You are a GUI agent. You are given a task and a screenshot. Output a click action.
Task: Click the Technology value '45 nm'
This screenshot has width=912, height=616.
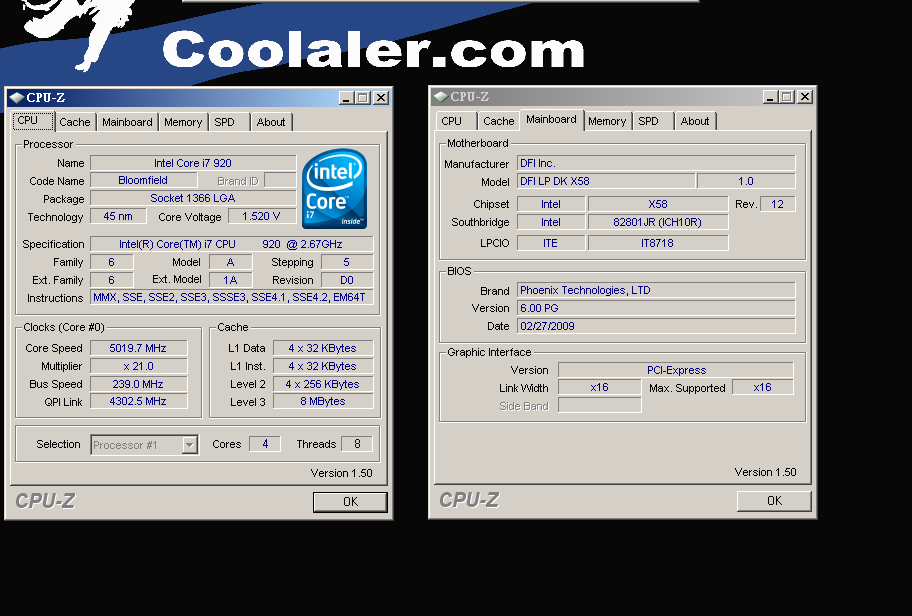coord(118,216)
